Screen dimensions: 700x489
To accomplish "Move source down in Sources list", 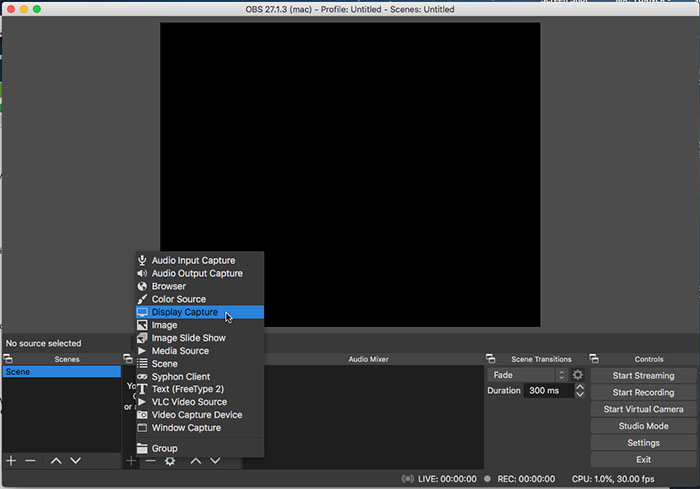I will tap(215, 461).
